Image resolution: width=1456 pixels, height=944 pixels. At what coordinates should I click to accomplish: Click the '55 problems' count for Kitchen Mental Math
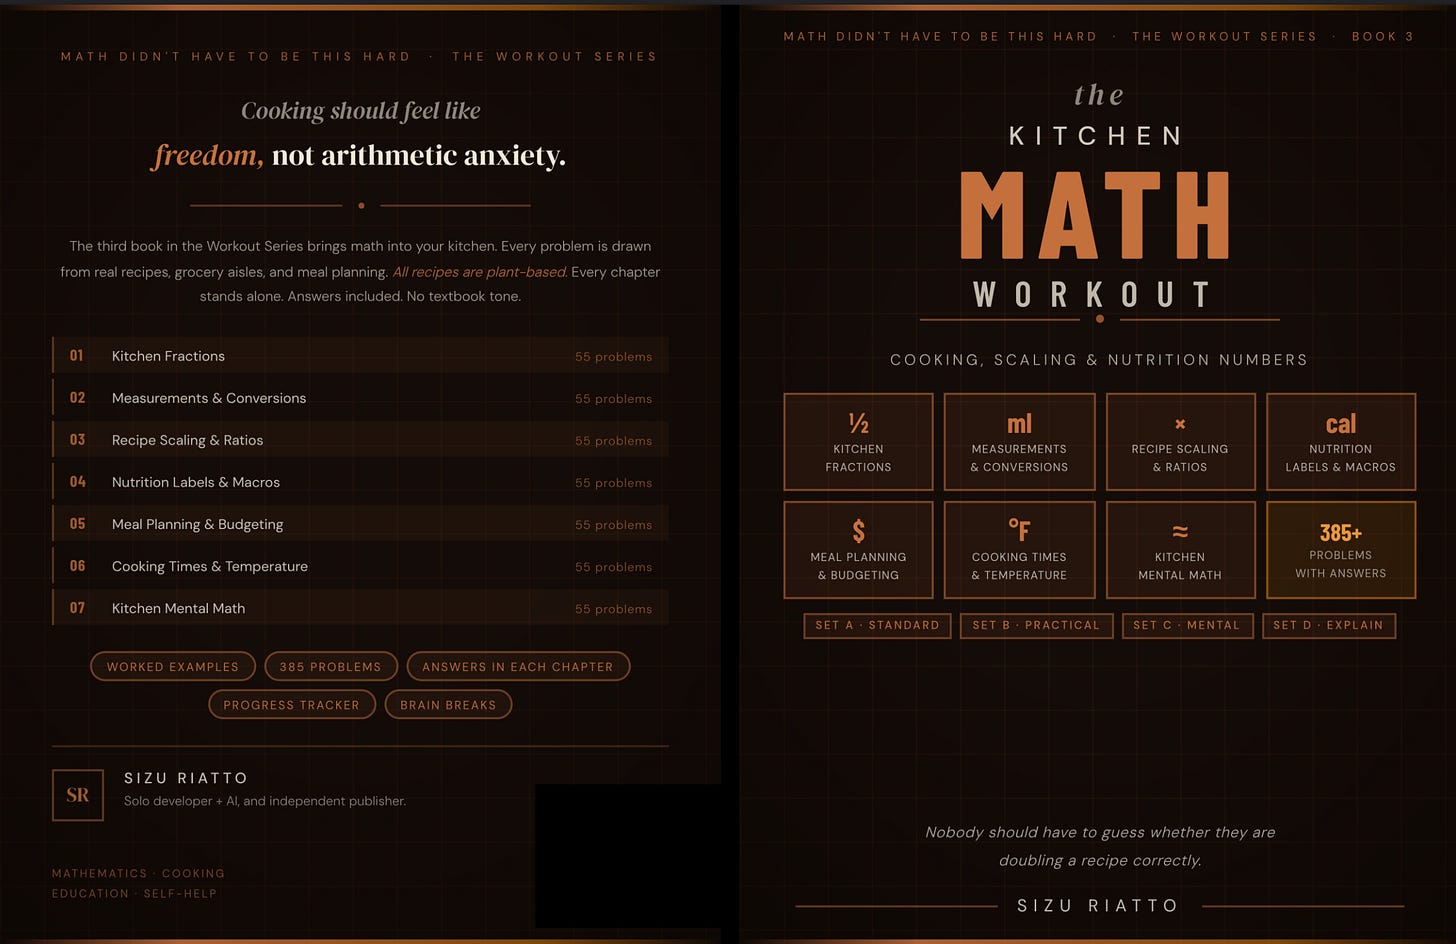(613, 609)
